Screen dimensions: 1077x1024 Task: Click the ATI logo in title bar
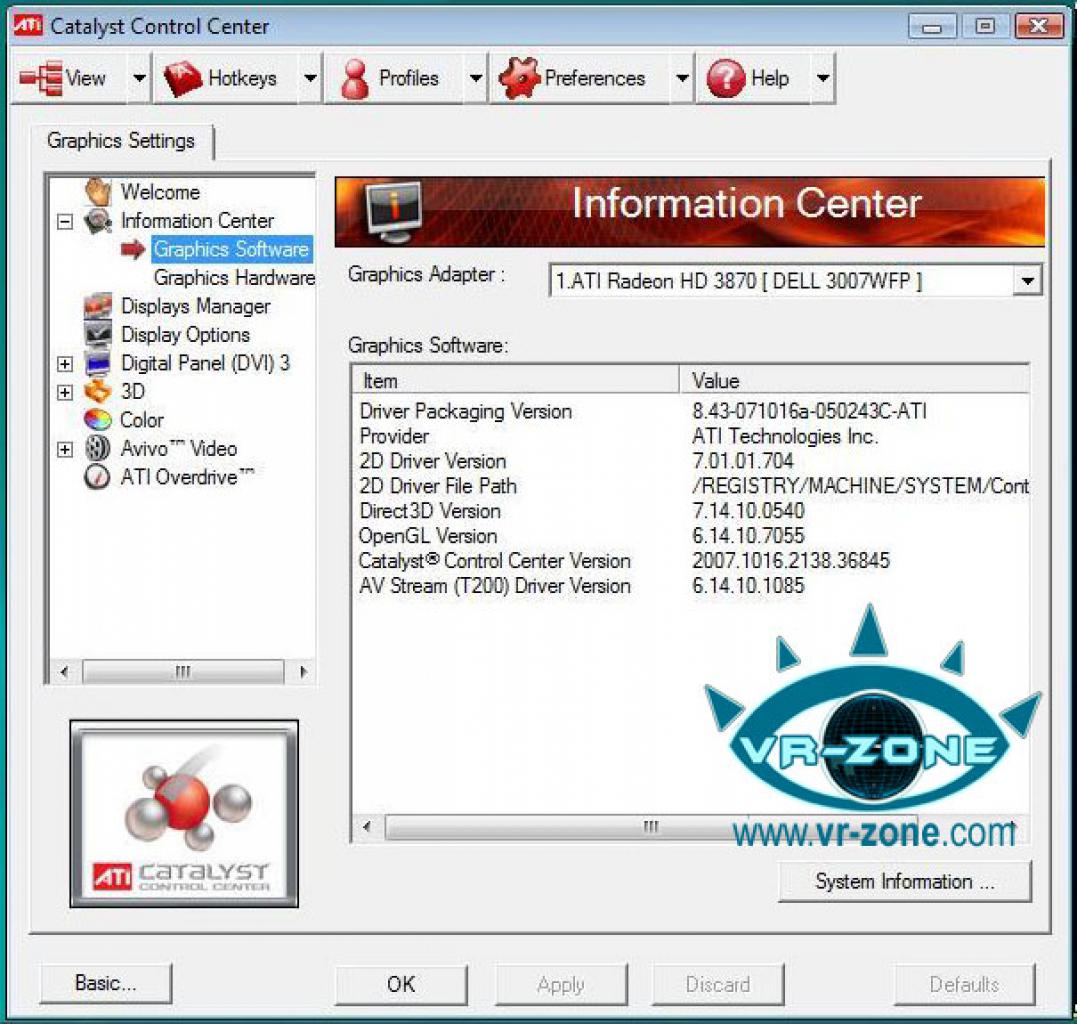pos(28,25)
